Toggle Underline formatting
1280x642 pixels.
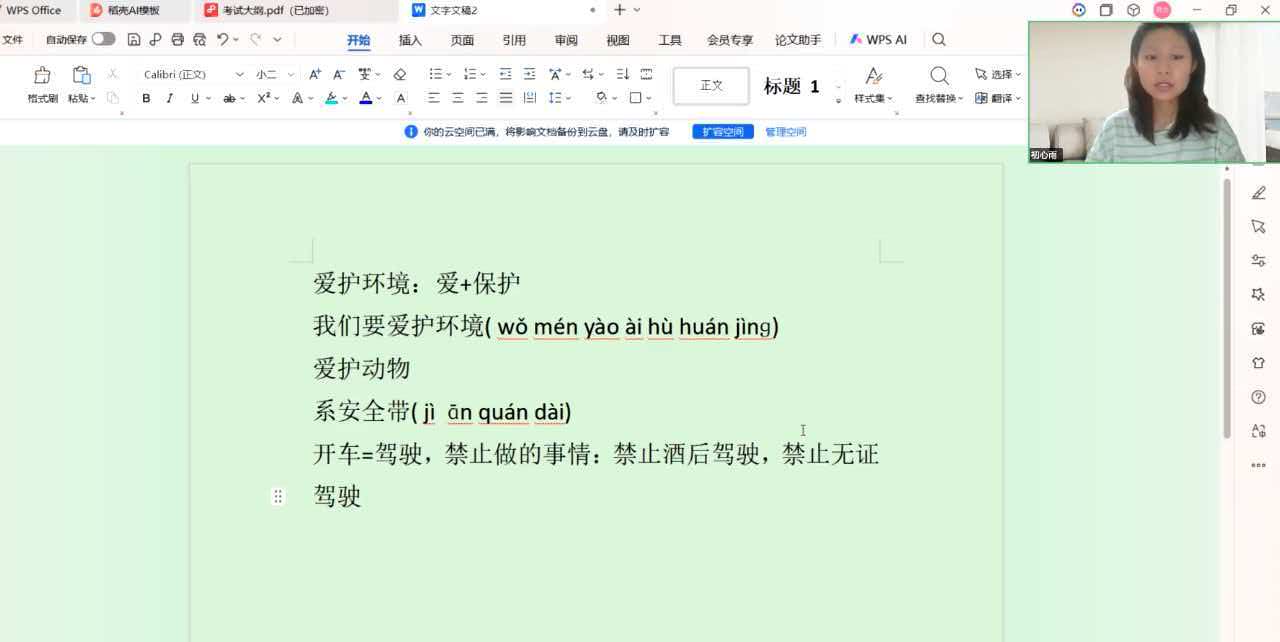(194, 98)
